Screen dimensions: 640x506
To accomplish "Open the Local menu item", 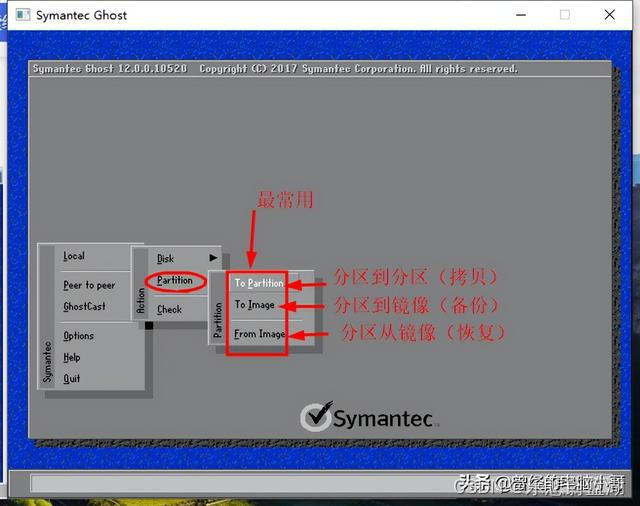I will pyautogui.click(x=74, y=256).
